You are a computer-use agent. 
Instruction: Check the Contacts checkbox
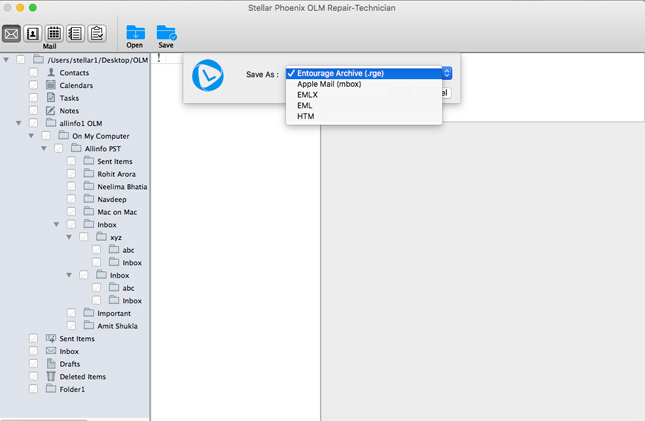coord(34,73)
